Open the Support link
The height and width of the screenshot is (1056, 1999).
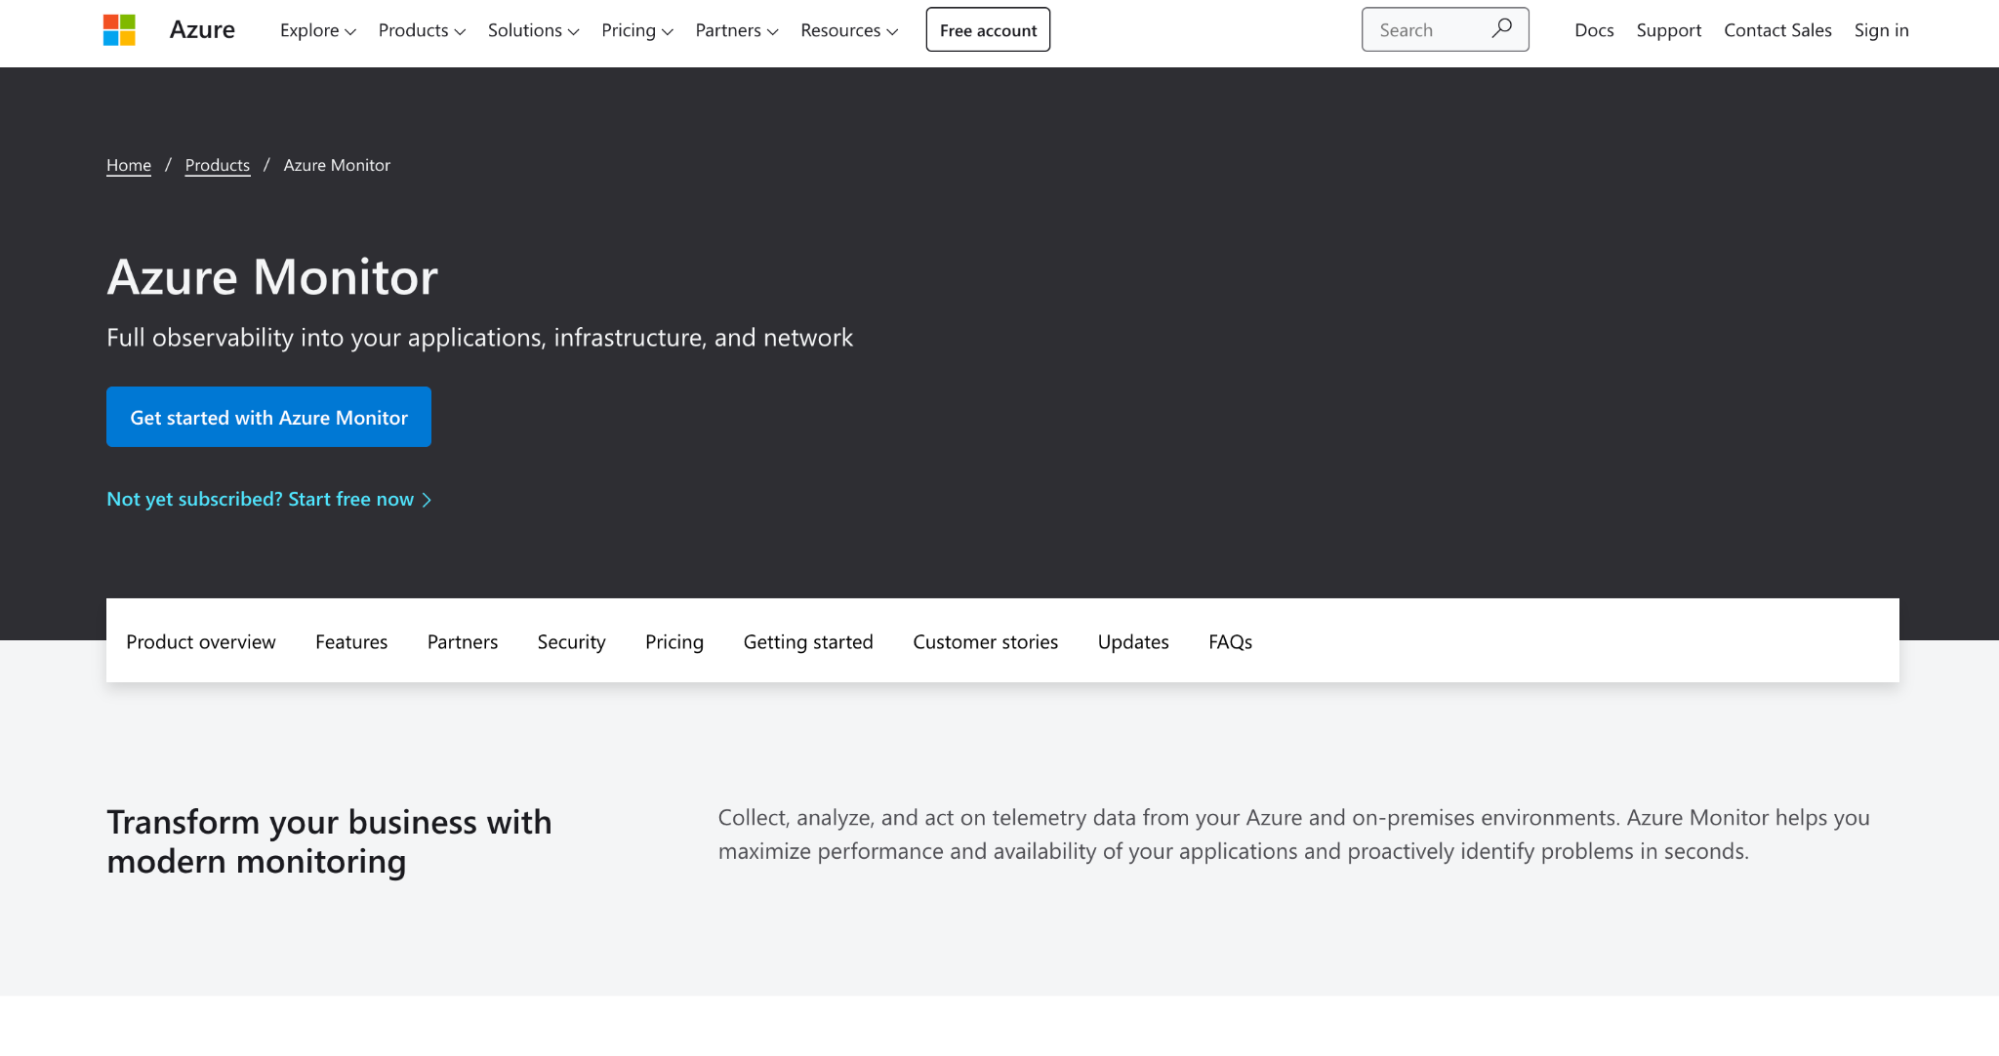[1668, 30]
